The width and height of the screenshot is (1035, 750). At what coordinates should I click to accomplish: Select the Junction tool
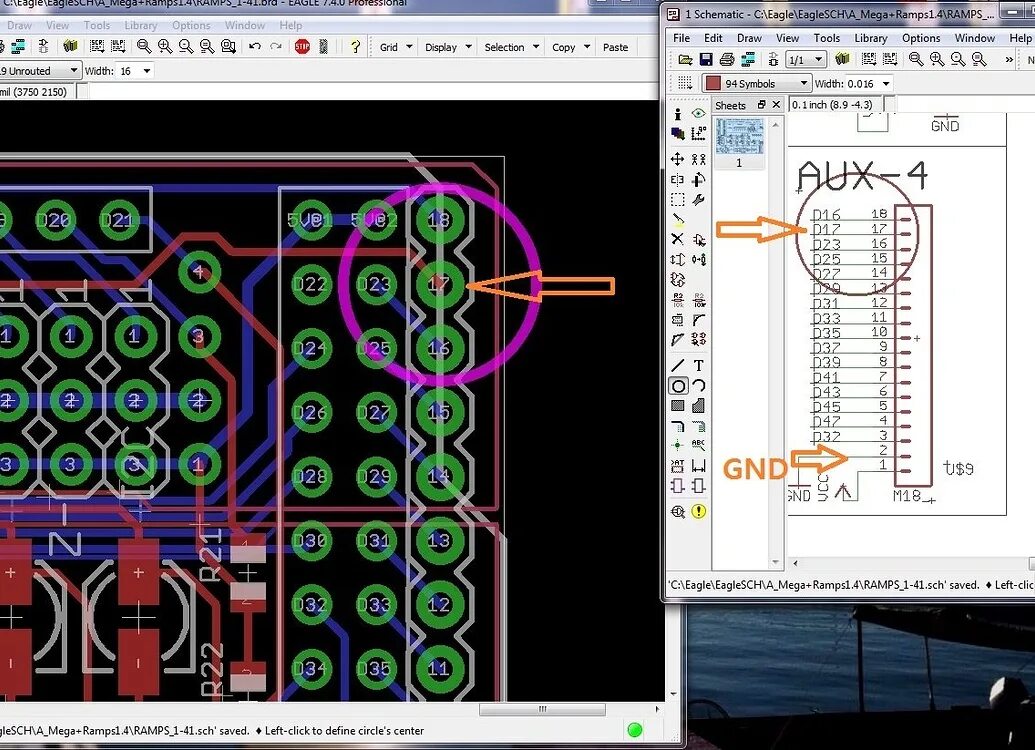(677, 446)
